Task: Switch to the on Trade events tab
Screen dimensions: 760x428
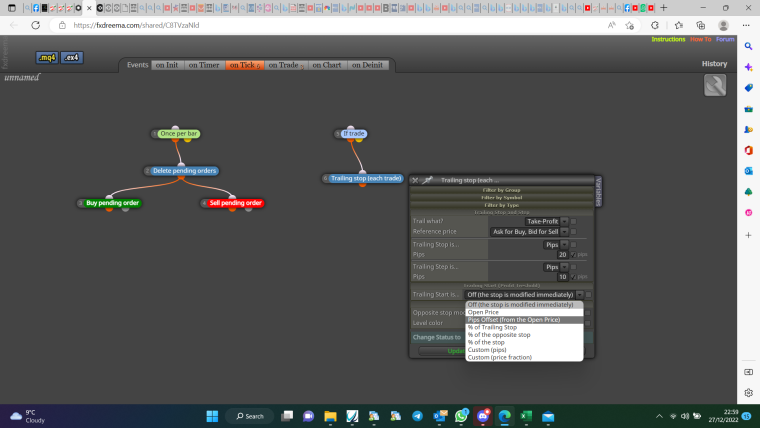Action: point(285,65)
